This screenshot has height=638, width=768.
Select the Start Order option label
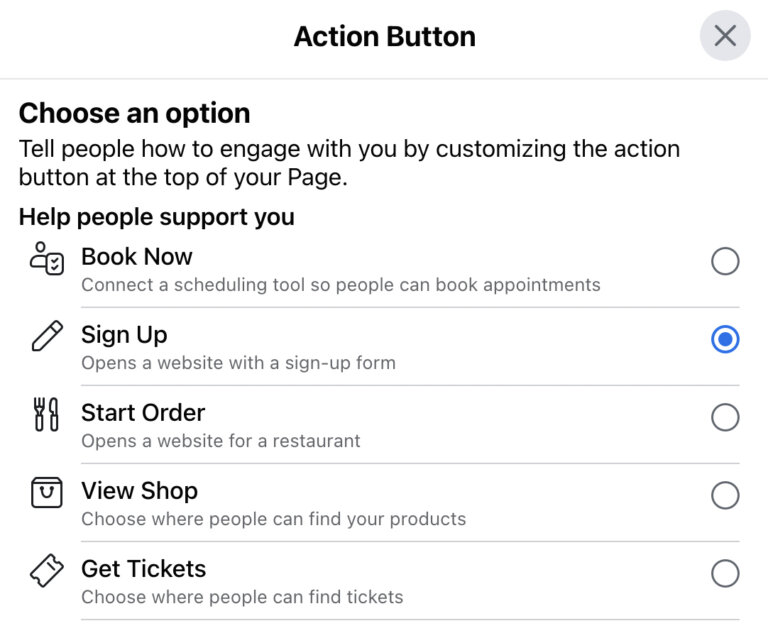click(x=143, y=413)
